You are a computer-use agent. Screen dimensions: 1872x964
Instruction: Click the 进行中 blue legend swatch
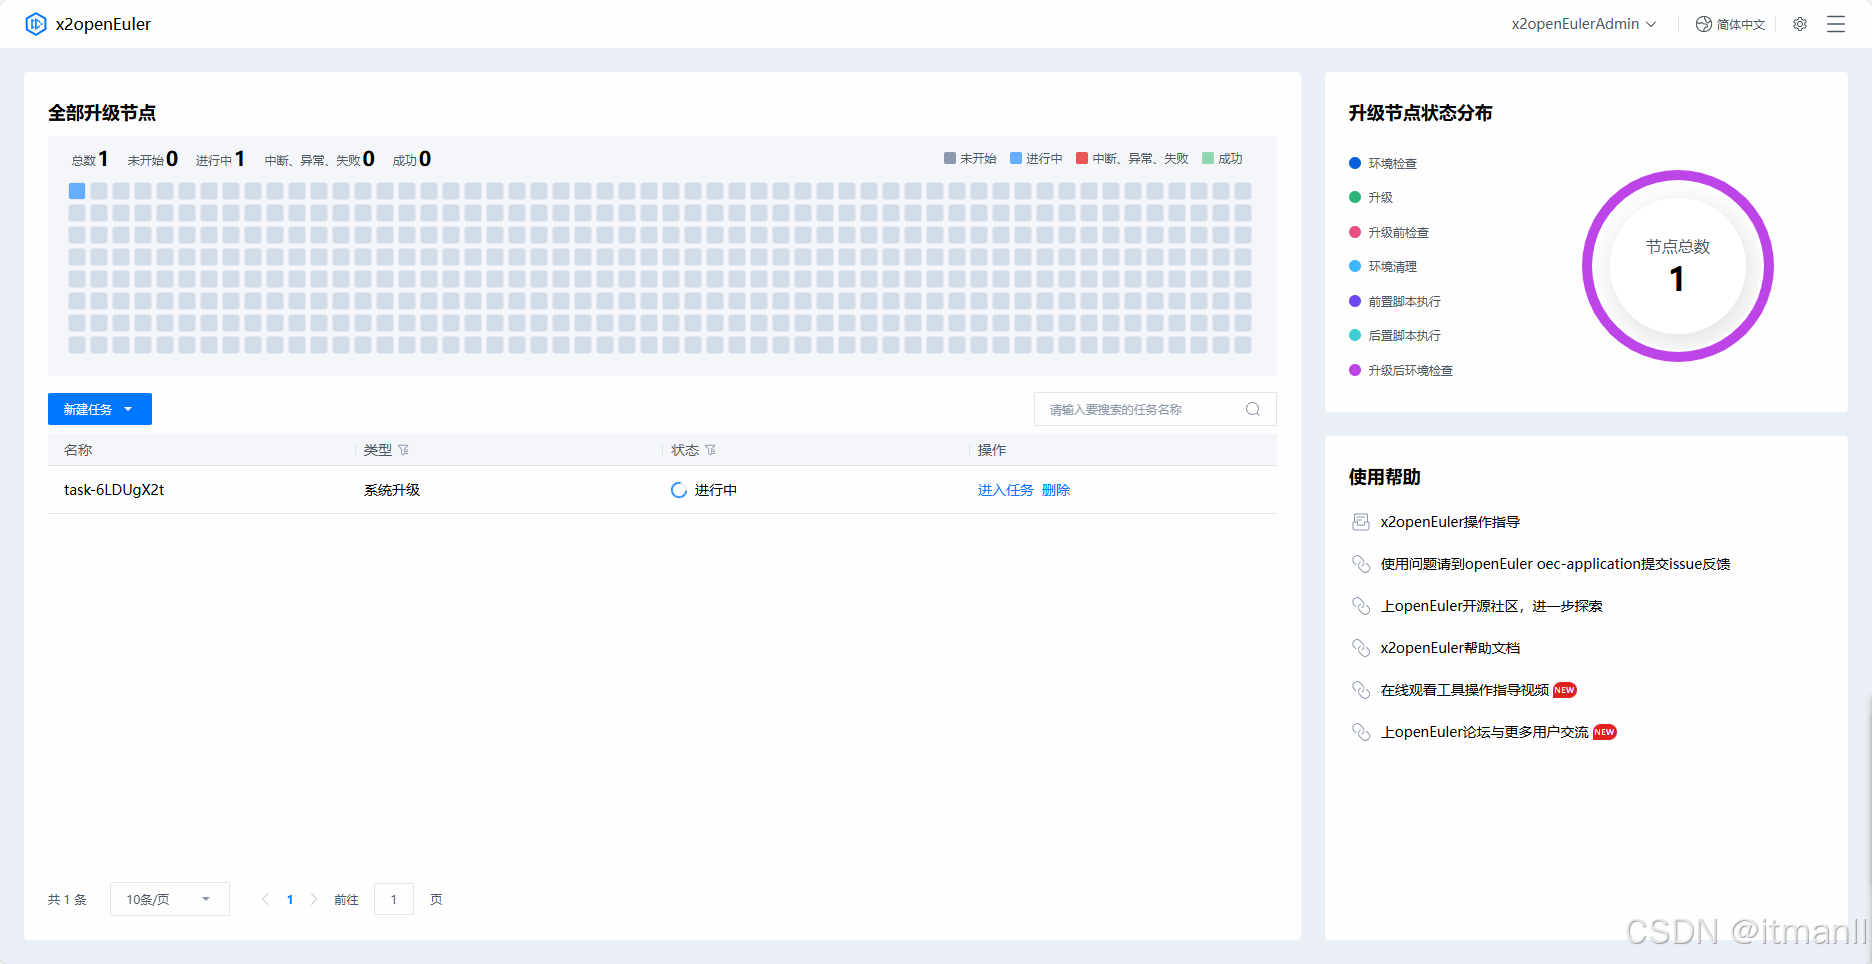[x=1016, y=158]
